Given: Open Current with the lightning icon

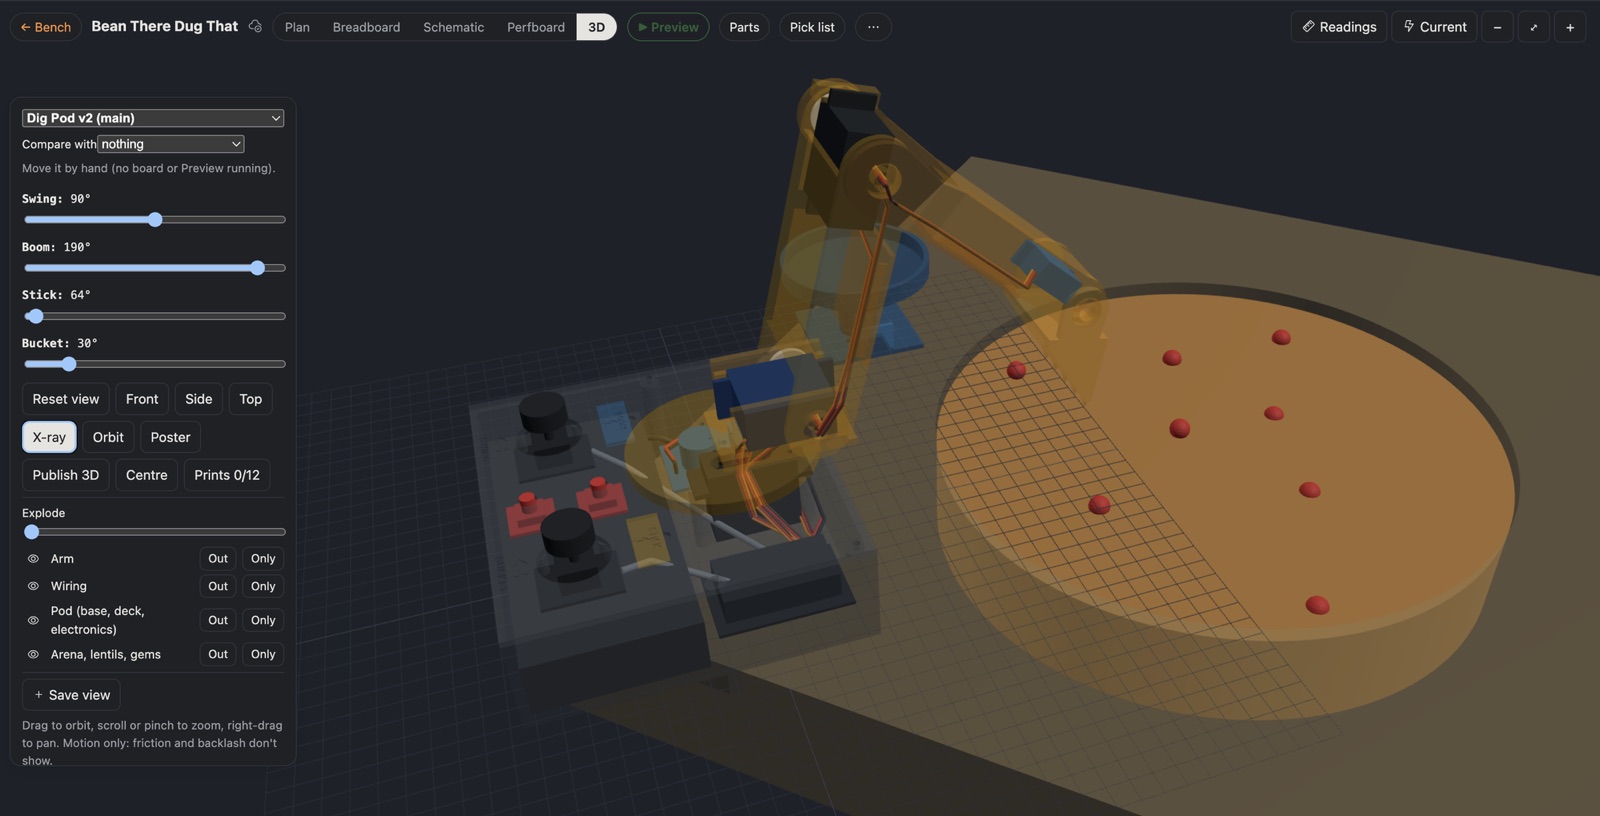Looking at the screenshot, I should (x=1434, y=27).
